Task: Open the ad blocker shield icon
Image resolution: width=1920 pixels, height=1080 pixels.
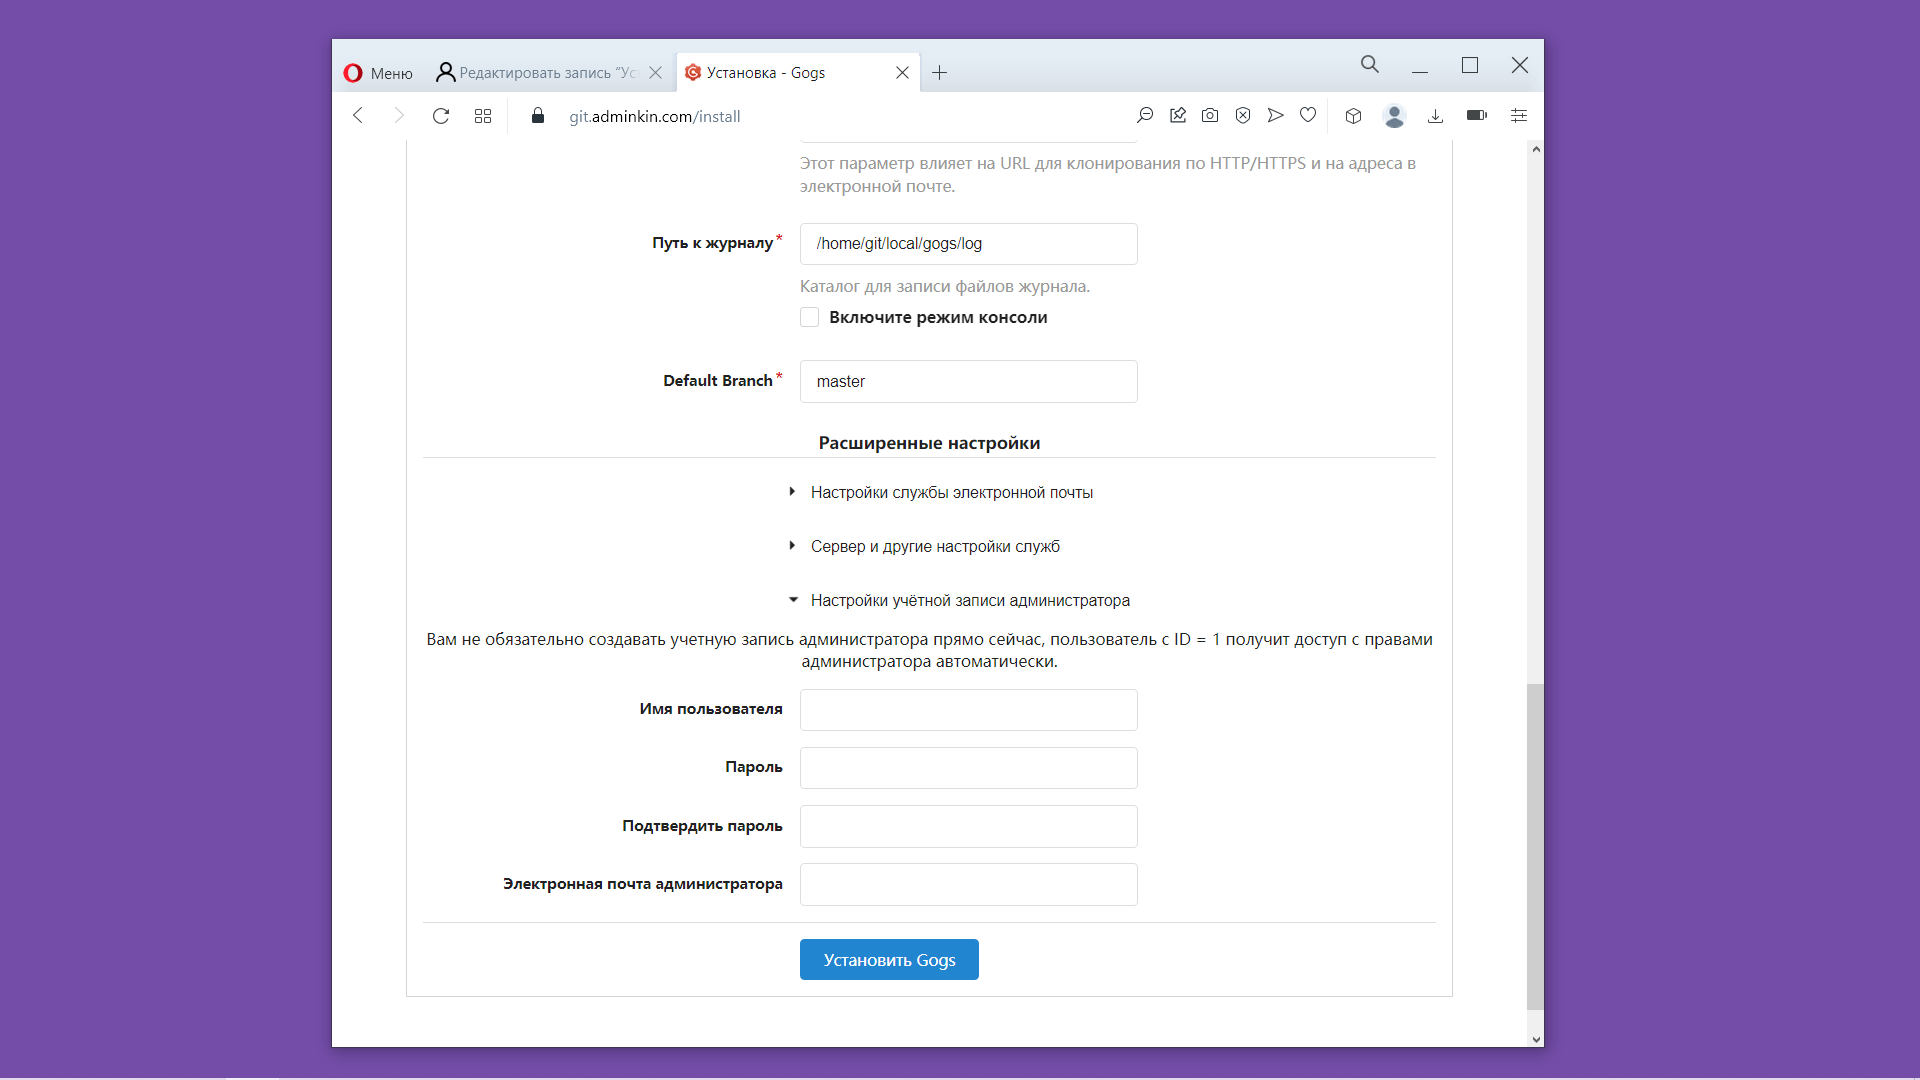Action: pos(1243,116)
